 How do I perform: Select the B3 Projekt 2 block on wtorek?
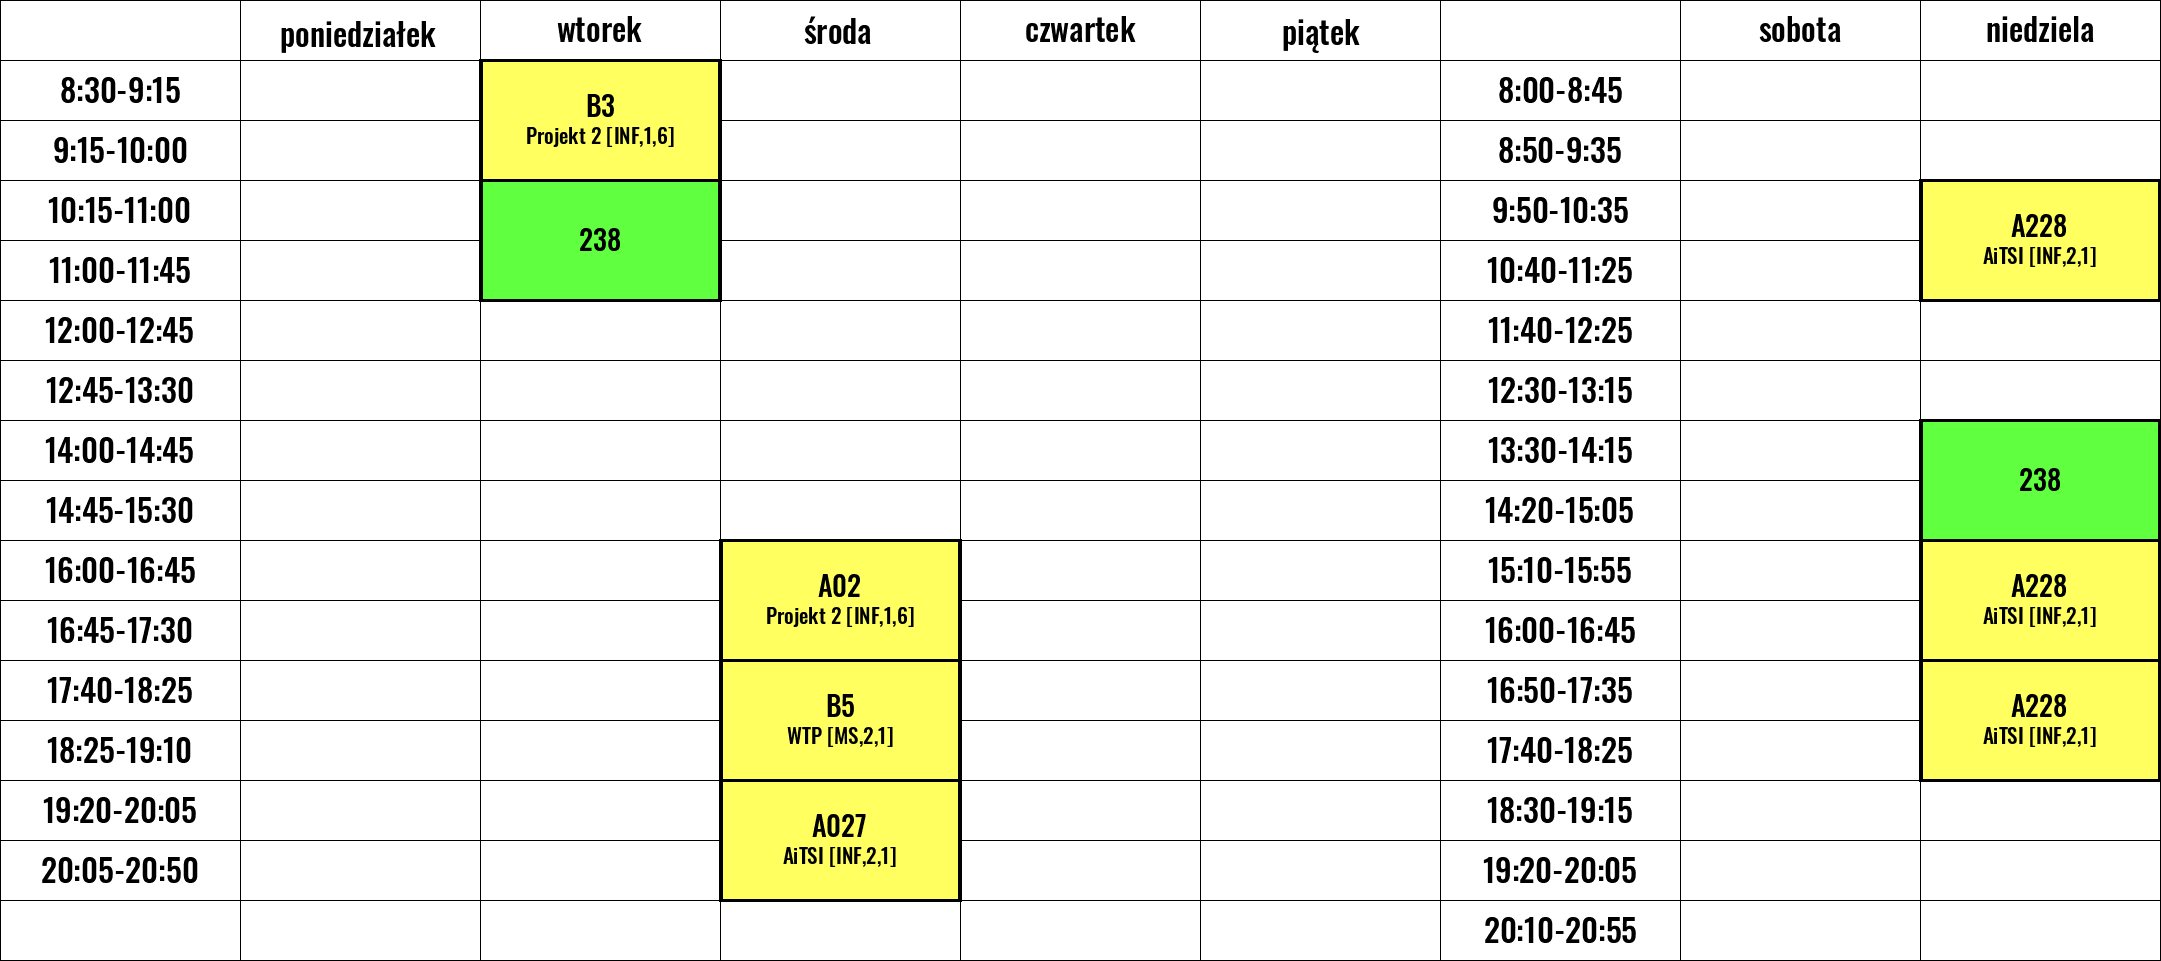coord(600,120)
